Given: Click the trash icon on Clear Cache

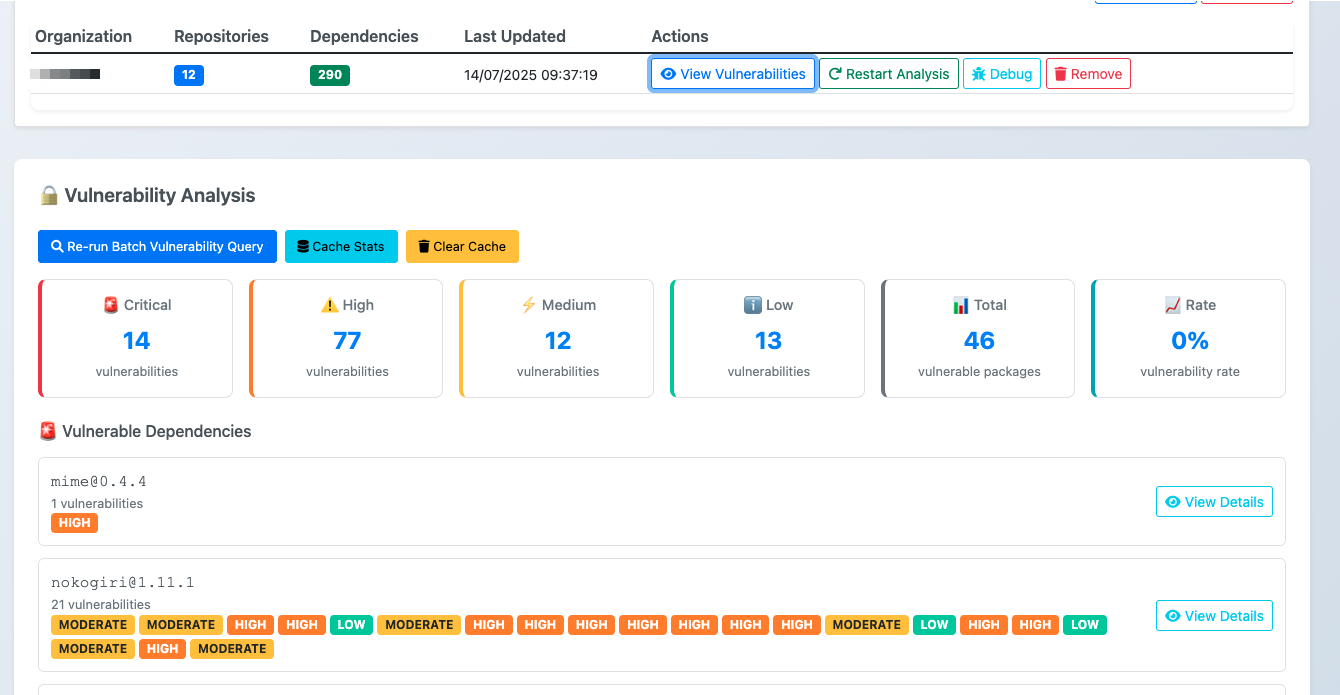Looking at the screenshot, I should tap(425, 246).
